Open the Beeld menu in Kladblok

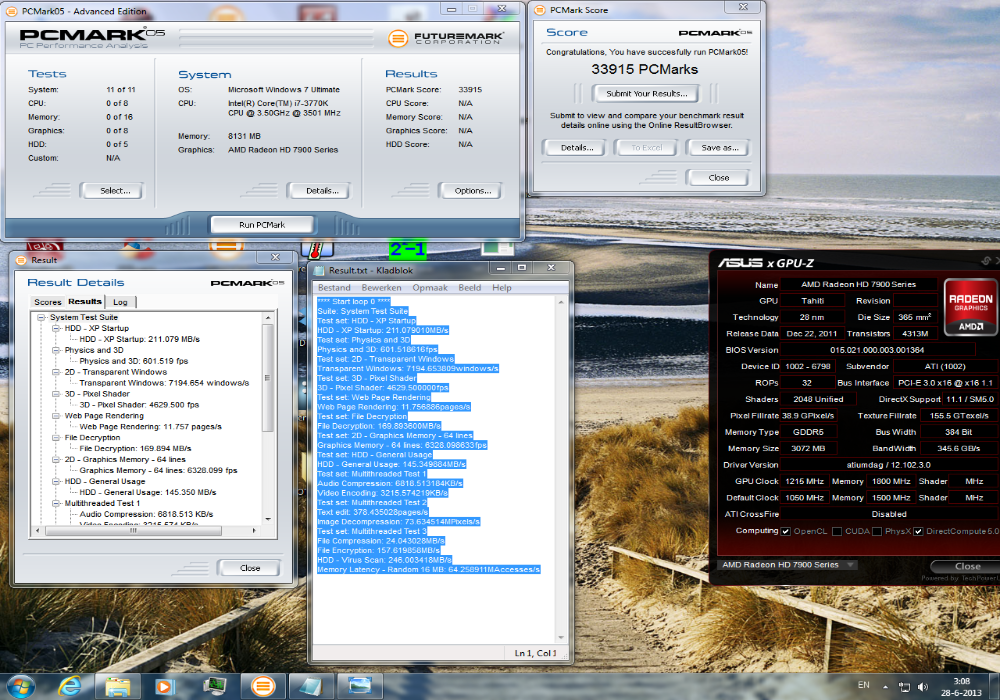tap(469, 288)
